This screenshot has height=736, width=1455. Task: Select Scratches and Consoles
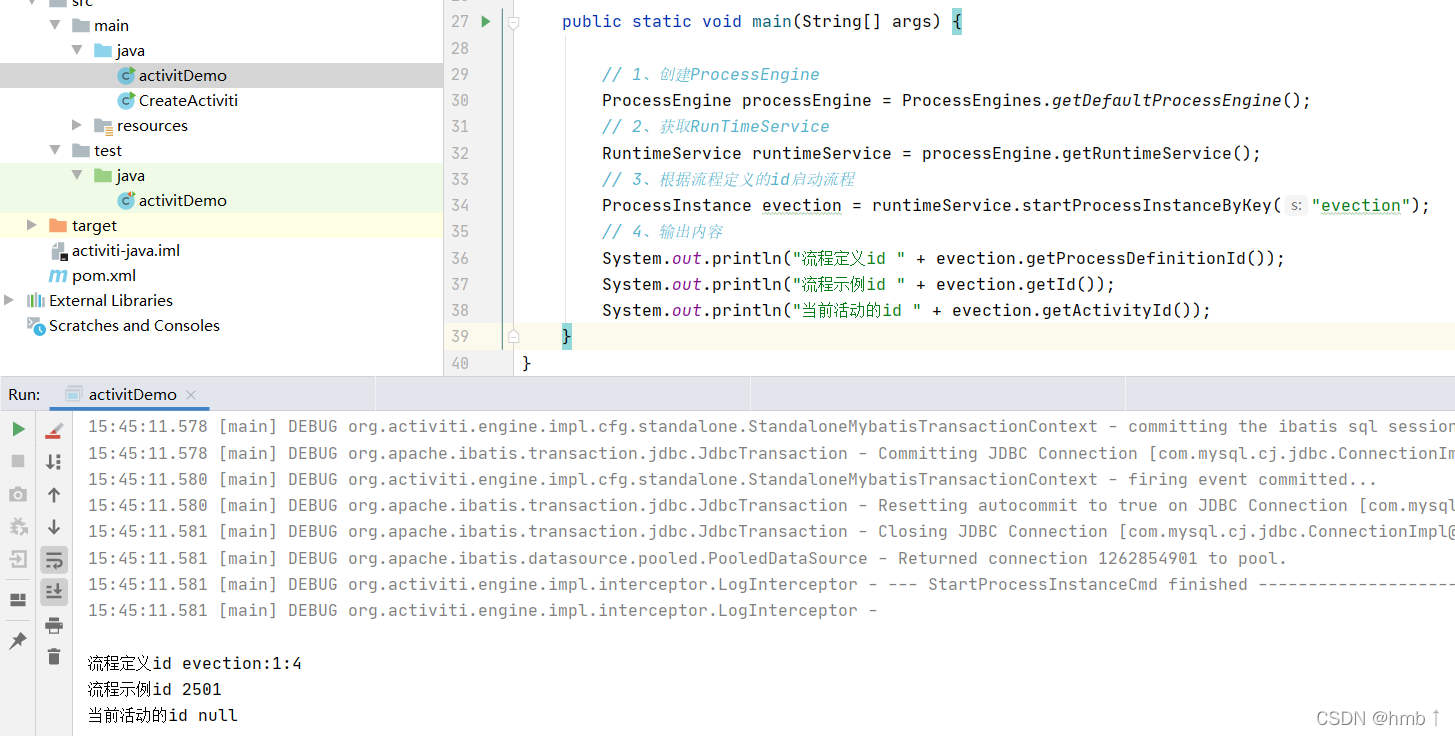134,325
